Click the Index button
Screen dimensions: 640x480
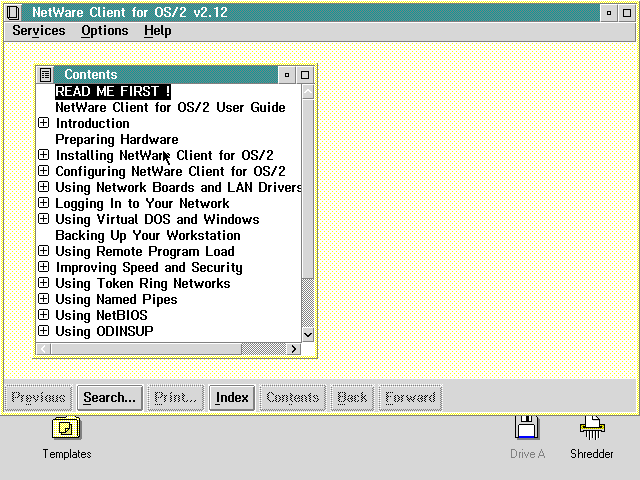(x=232, y=397)
